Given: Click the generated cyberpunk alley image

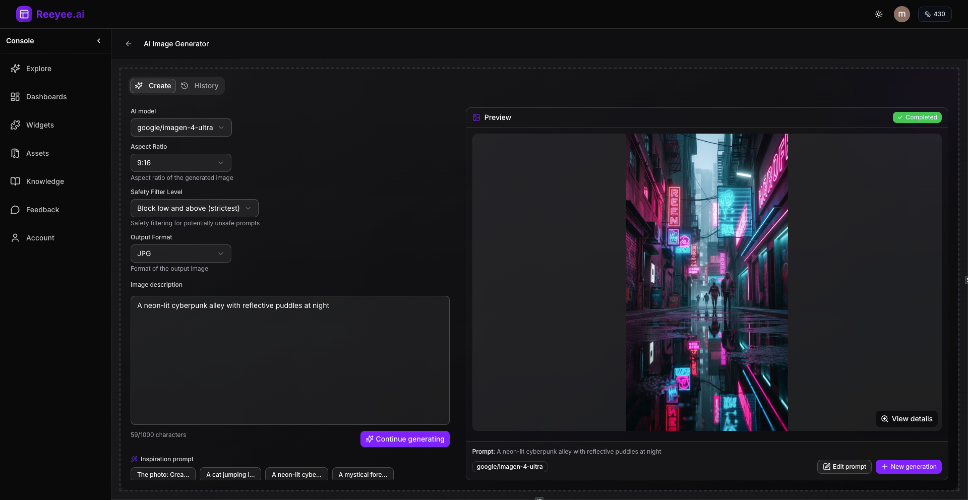Looking at the screenshot, I should (707, 282).
